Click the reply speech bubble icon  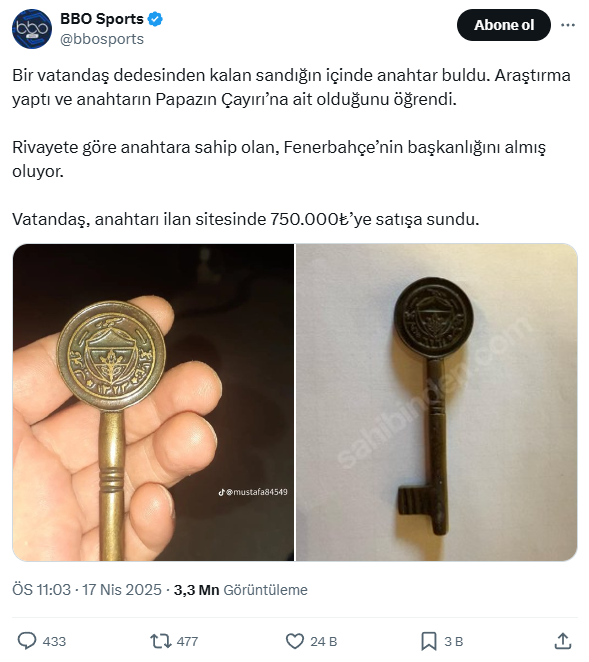point(27,641)
